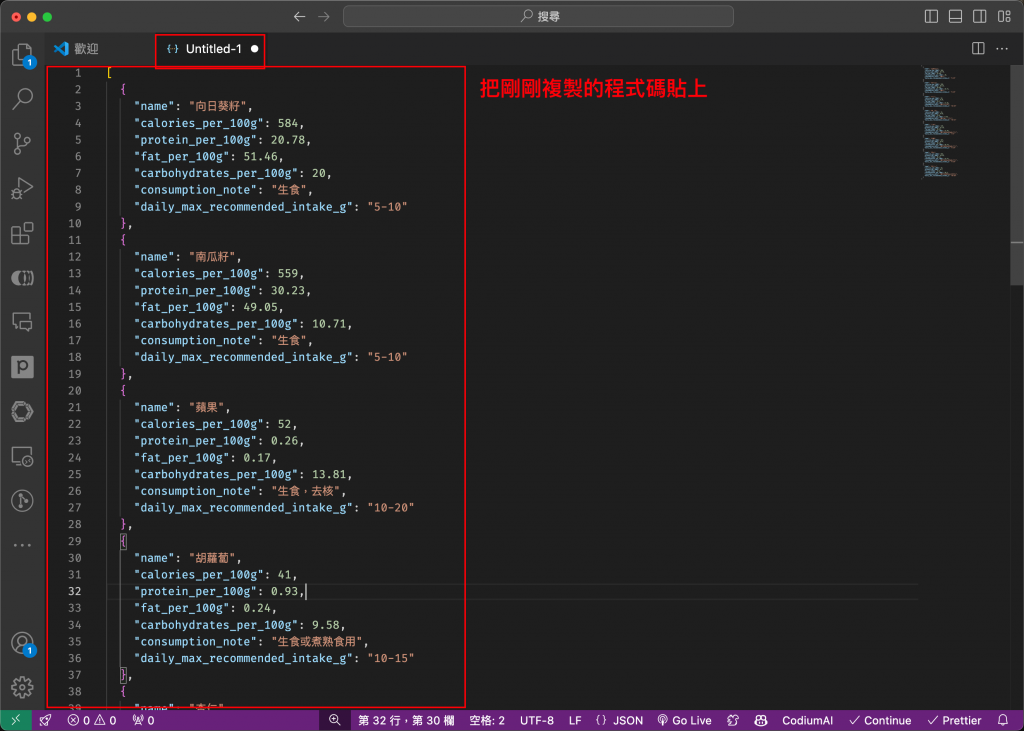Click the "carbohydrates_per_100g": 13.81 line
This screenshot has height=731, width=1024.
pos(244,474)
